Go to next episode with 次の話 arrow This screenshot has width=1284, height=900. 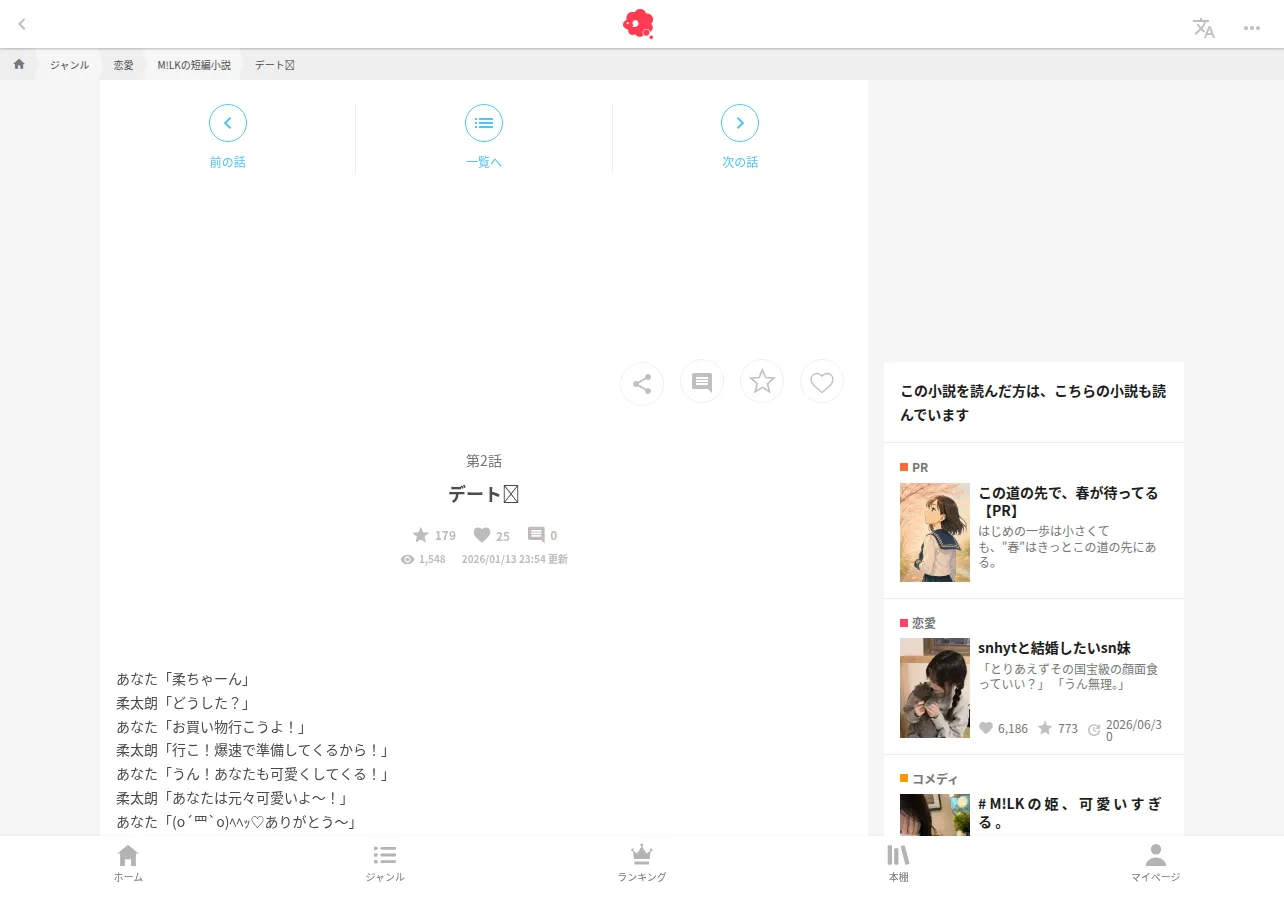click(740, 123)
